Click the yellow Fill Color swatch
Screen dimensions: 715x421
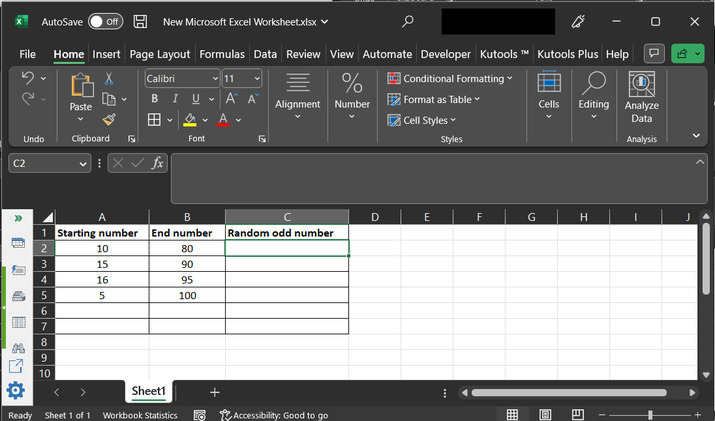(x=189, y=120)
